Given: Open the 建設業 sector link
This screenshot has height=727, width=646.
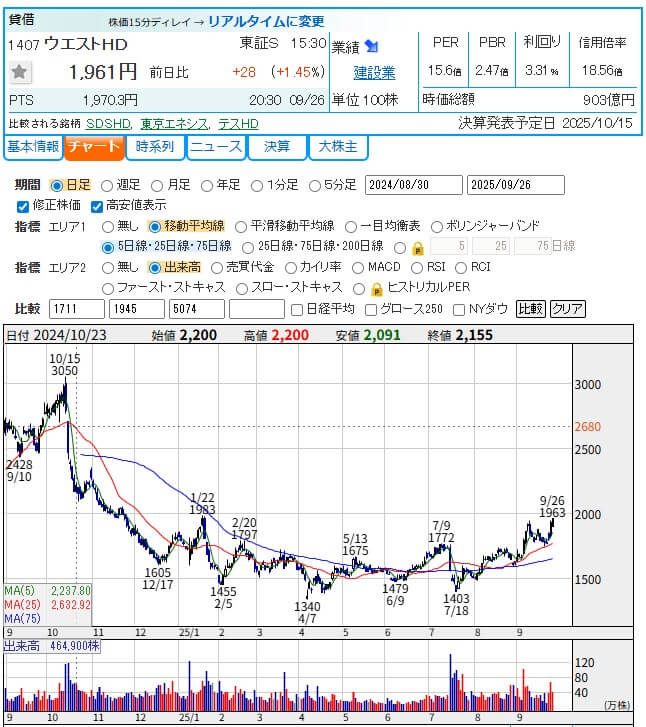Looking at the screenshot, I should (374, 72).
